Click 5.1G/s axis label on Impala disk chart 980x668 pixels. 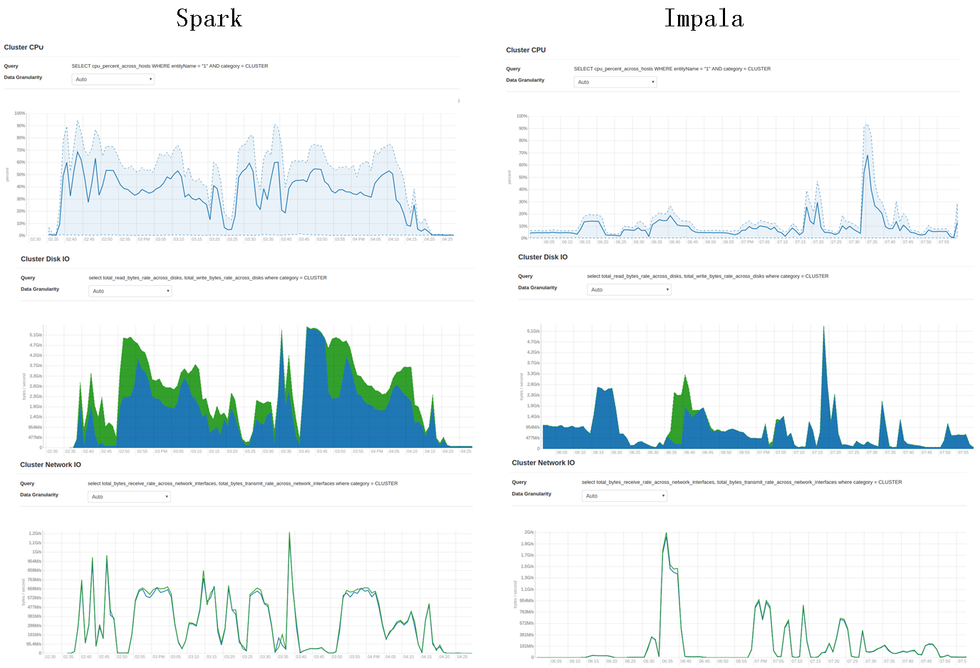pos(533,331)
